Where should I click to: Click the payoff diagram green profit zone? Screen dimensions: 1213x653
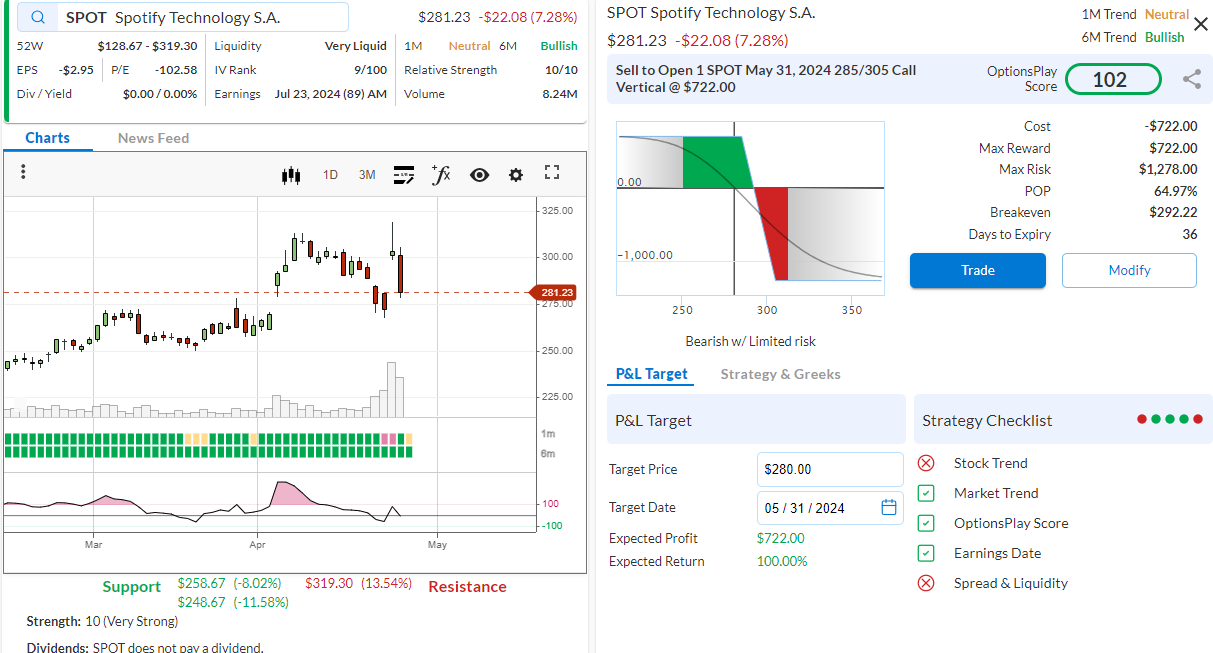pos(715,162)
